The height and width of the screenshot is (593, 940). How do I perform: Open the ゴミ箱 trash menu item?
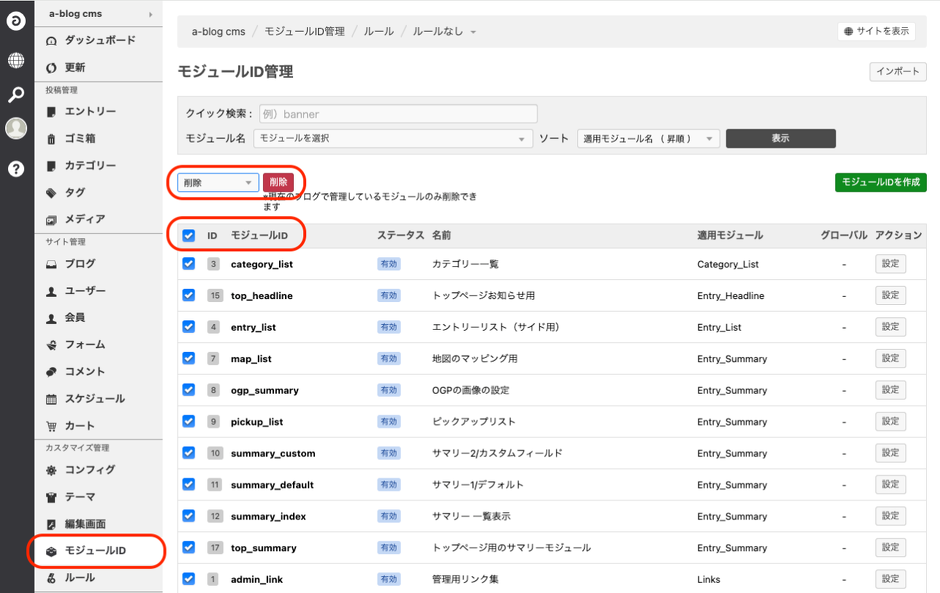click(80, 139)
